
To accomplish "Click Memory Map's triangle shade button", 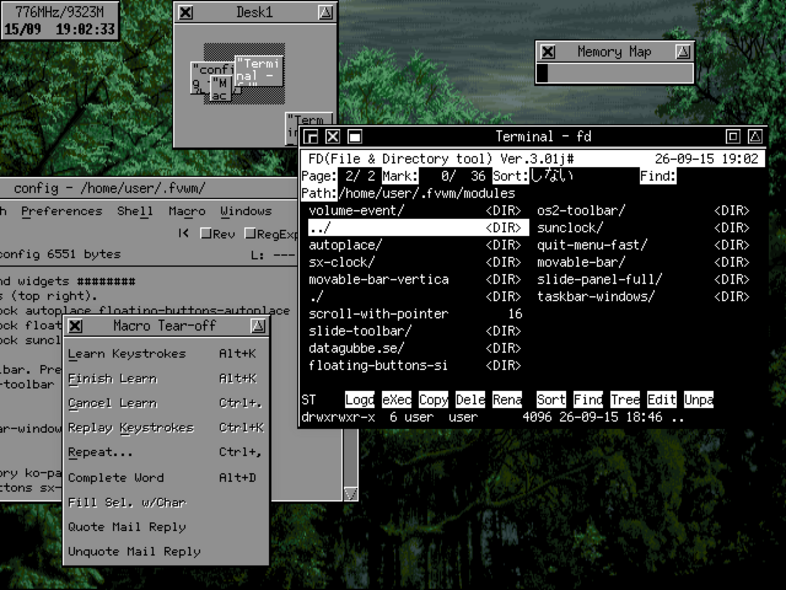I will point(683,52).
